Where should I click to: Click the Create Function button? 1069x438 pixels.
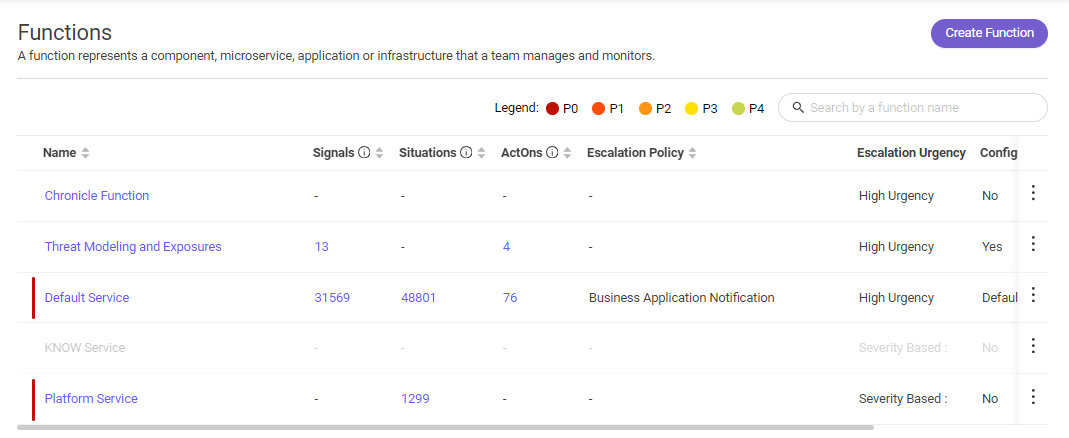(989, 33)
